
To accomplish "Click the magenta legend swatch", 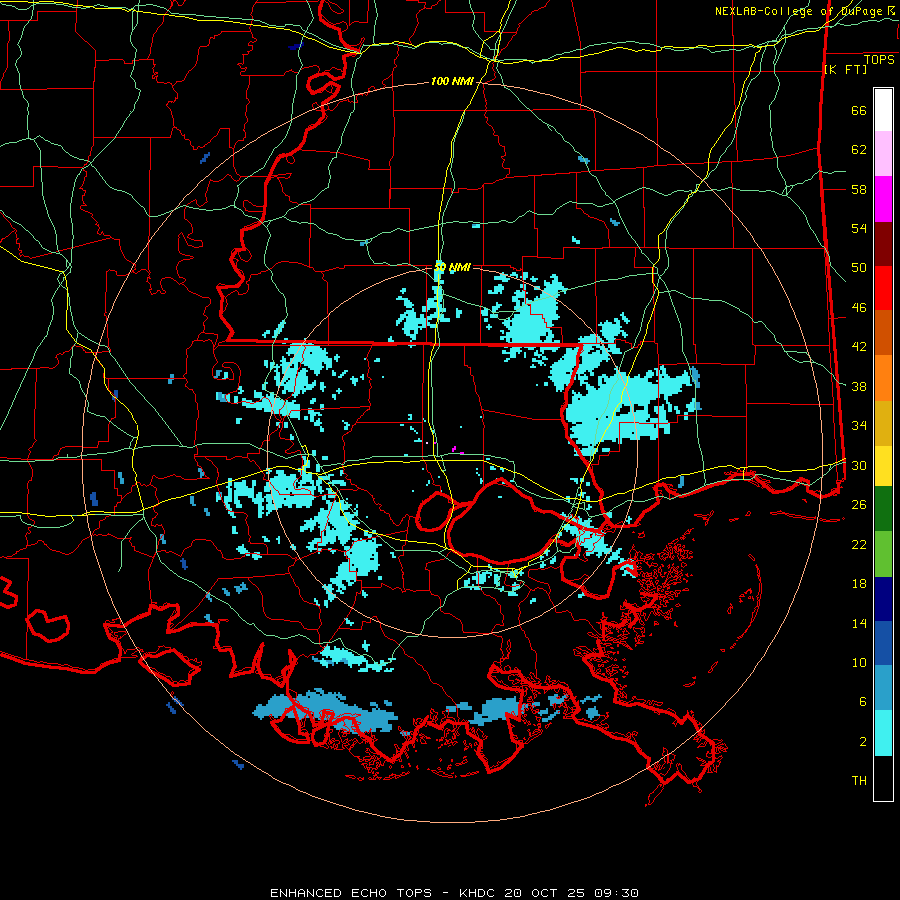I will coord(883,199).
